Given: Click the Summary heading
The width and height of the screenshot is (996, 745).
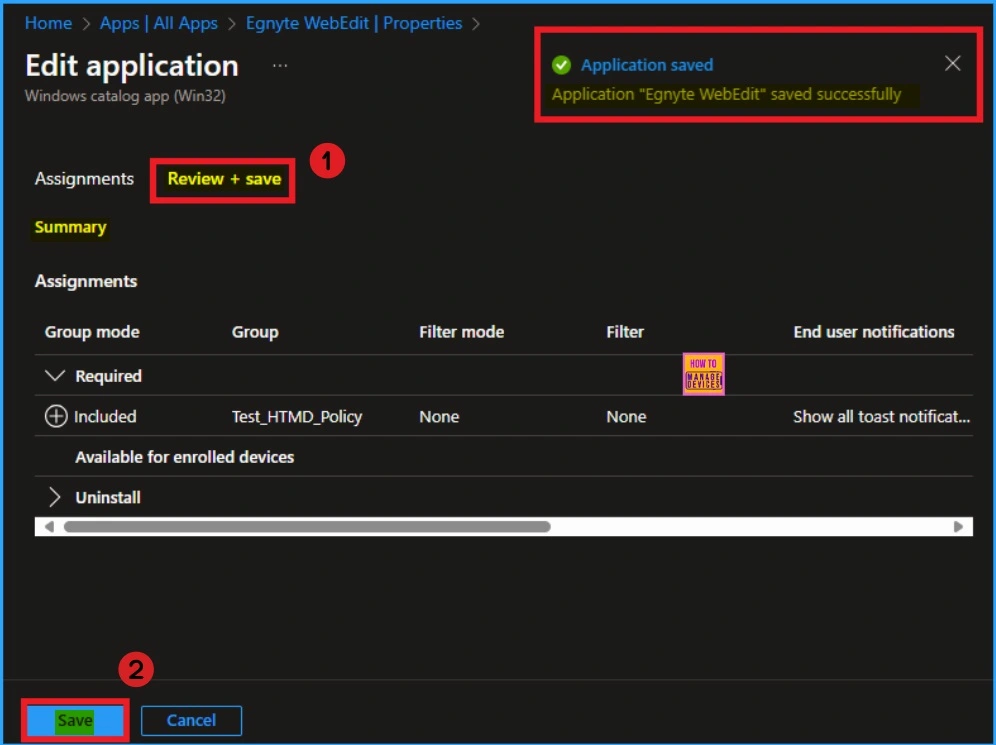Looking at the screenshot, I should (70, 227).
